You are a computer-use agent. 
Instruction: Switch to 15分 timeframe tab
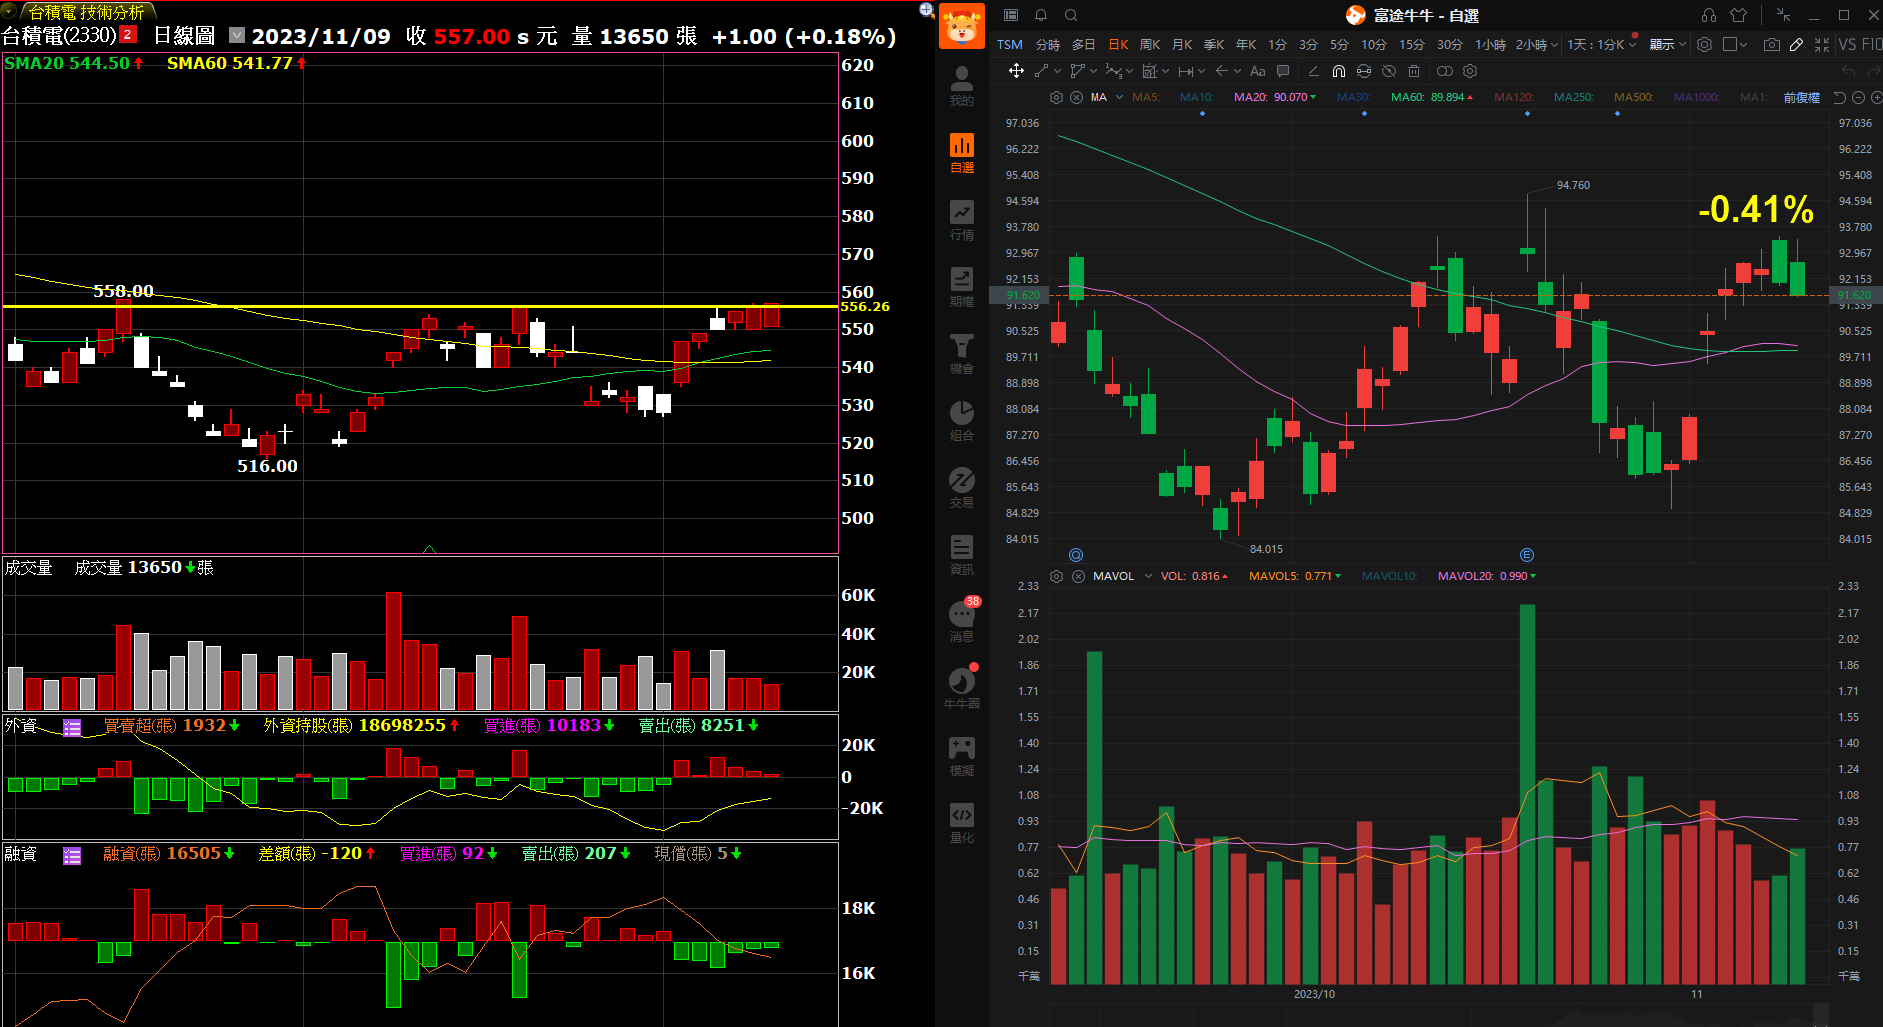[1411, 44]
